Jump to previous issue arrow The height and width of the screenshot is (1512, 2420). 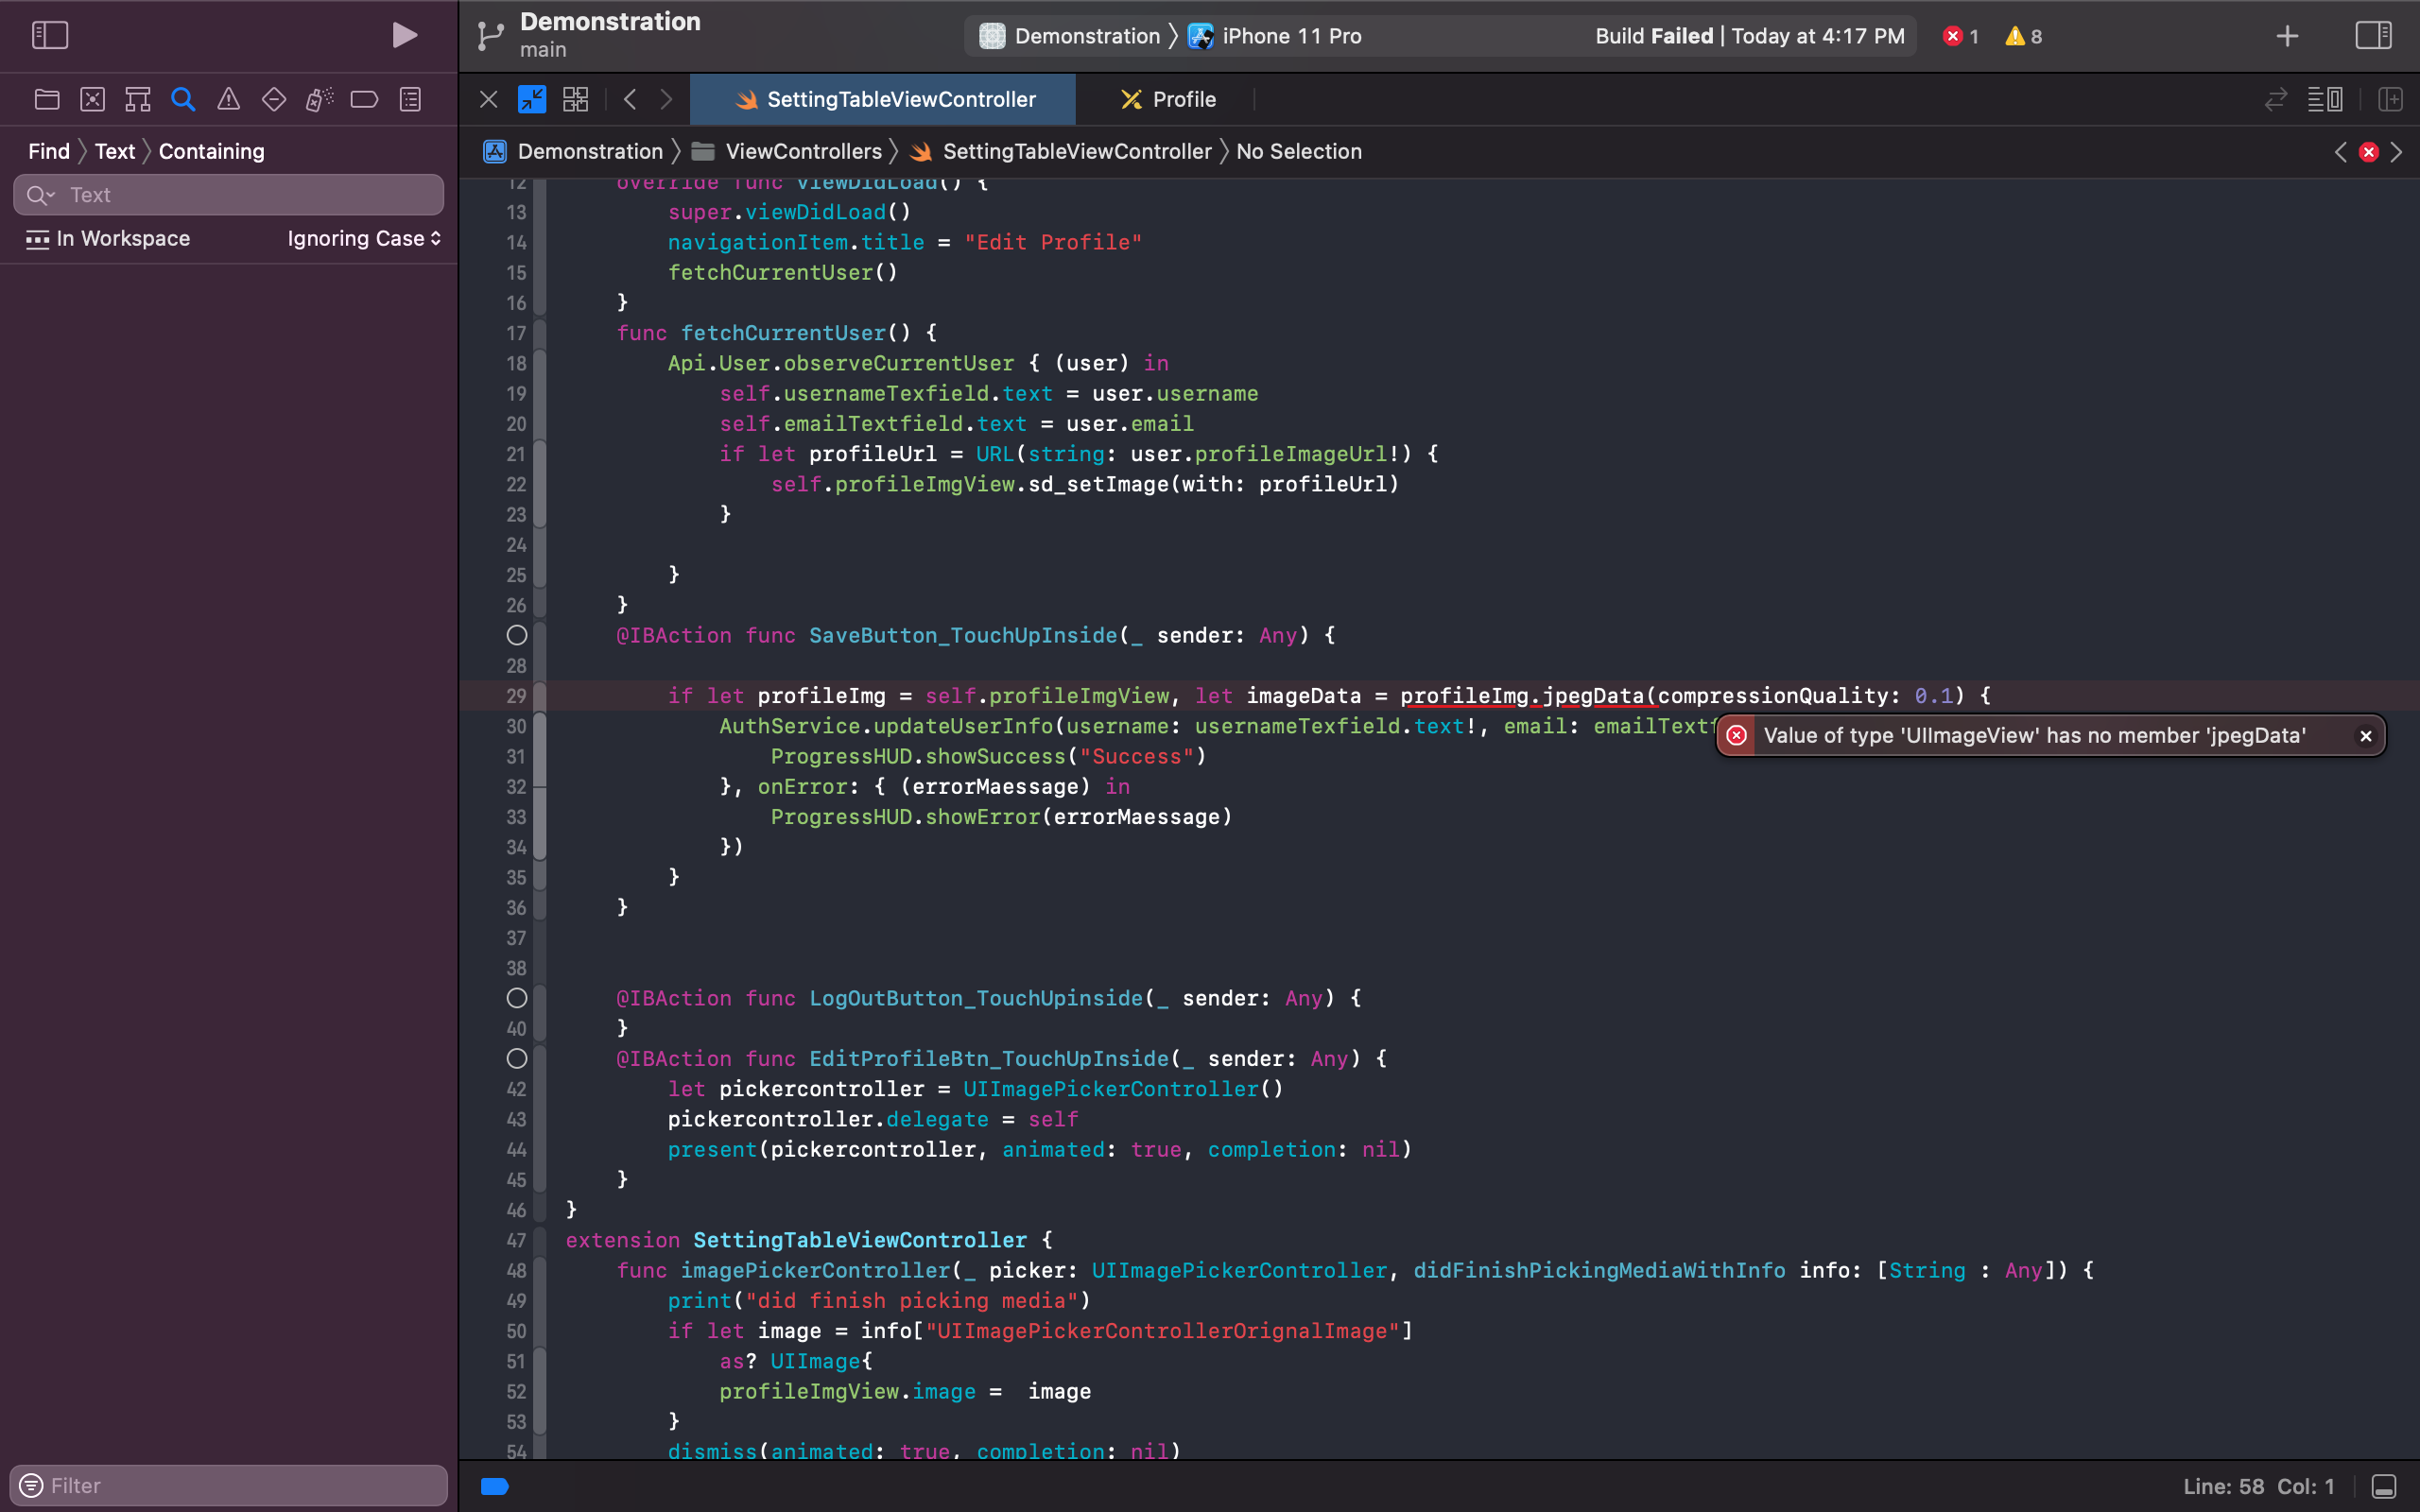(2340, 152)
